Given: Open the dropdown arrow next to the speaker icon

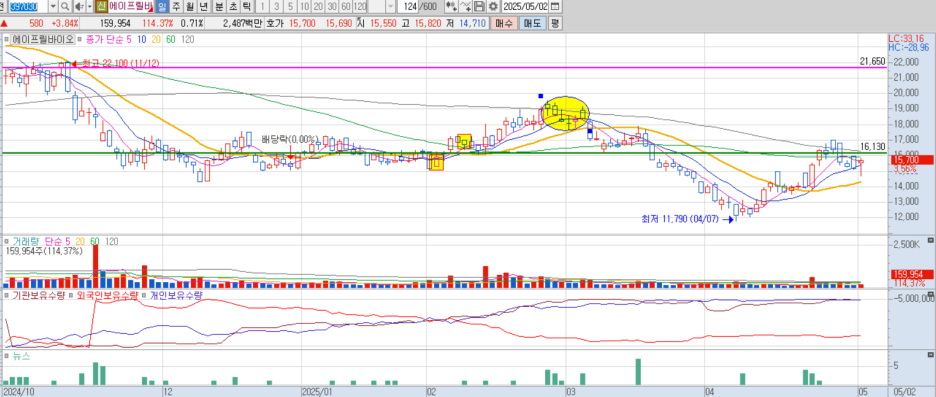Looking at the screenshot, I should [90, 7].
